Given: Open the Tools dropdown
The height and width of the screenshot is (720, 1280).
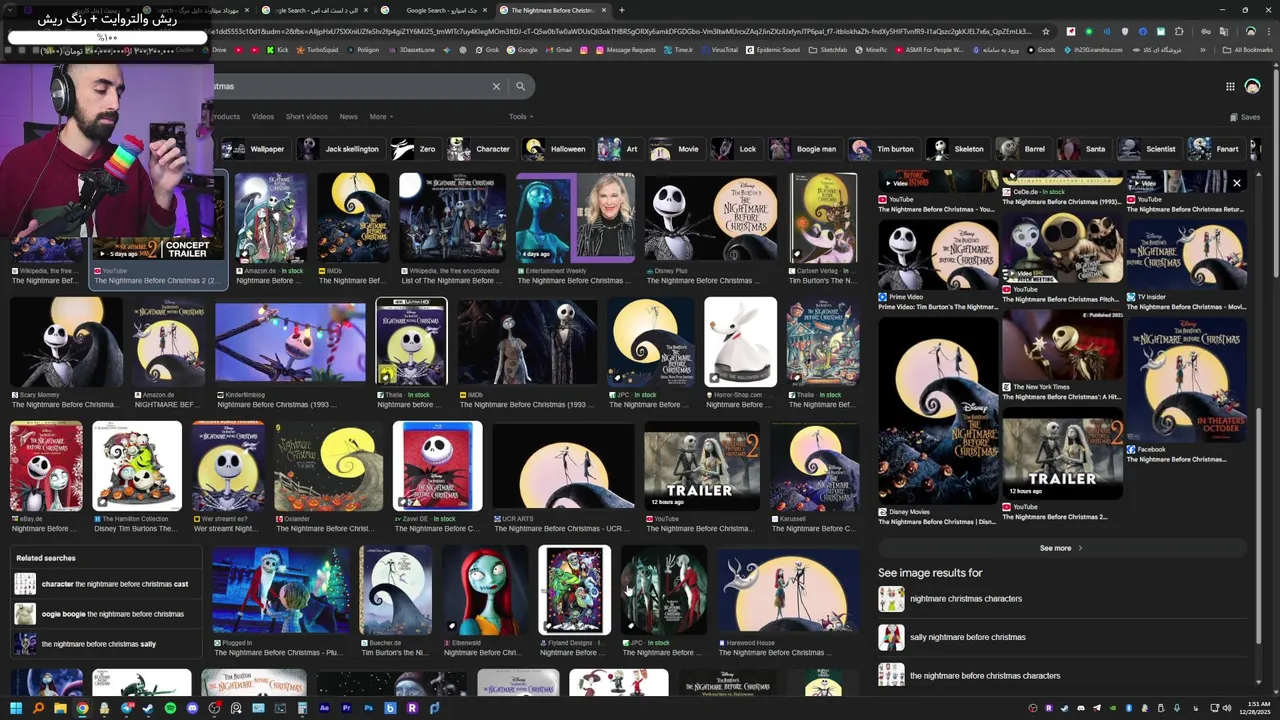Looking at the screenshot, I should 520,117.
